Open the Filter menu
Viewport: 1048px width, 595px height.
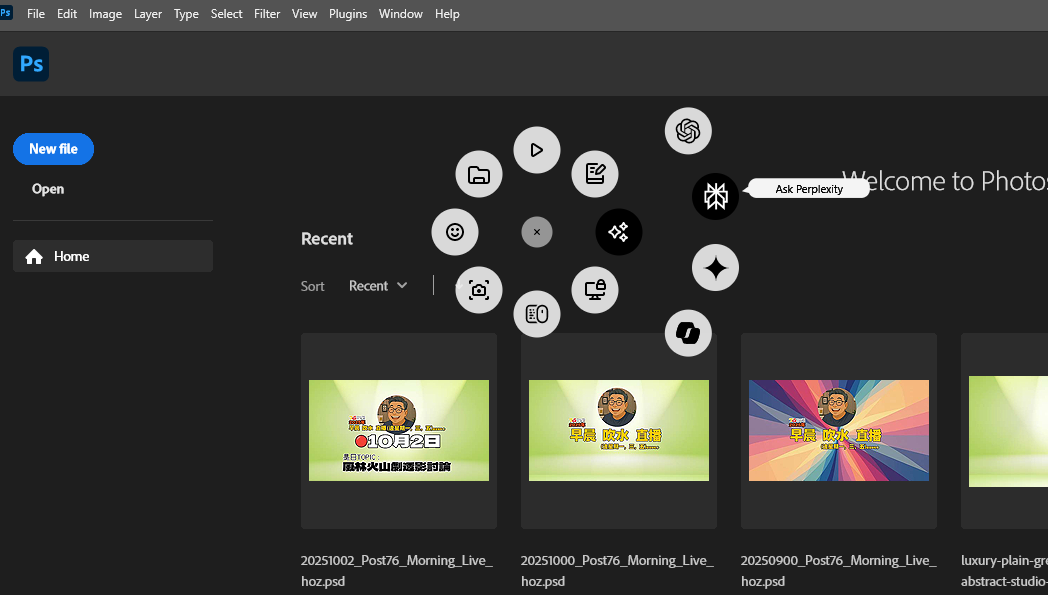coord(267,14)
